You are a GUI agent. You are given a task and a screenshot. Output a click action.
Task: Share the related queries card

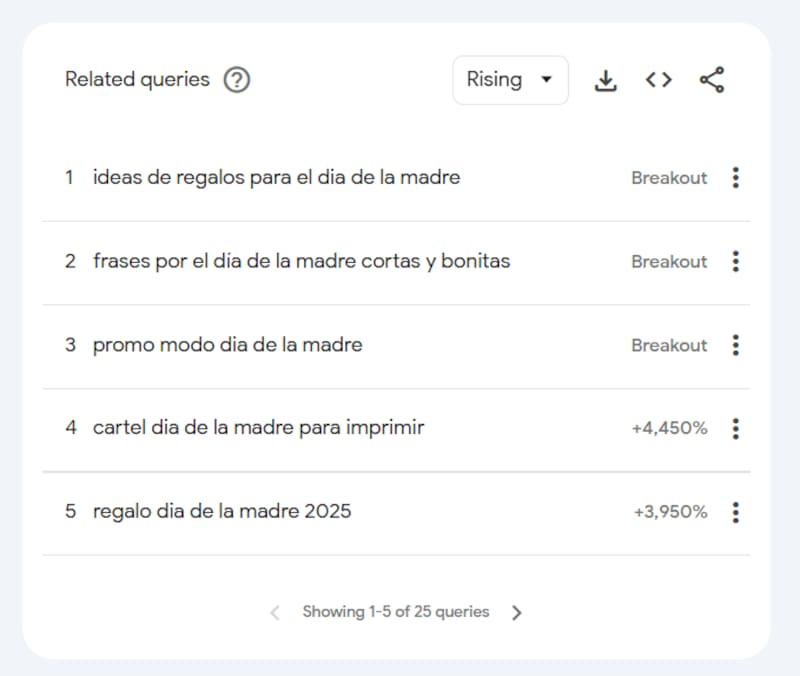pyautogui.click(x=712, y=81)
